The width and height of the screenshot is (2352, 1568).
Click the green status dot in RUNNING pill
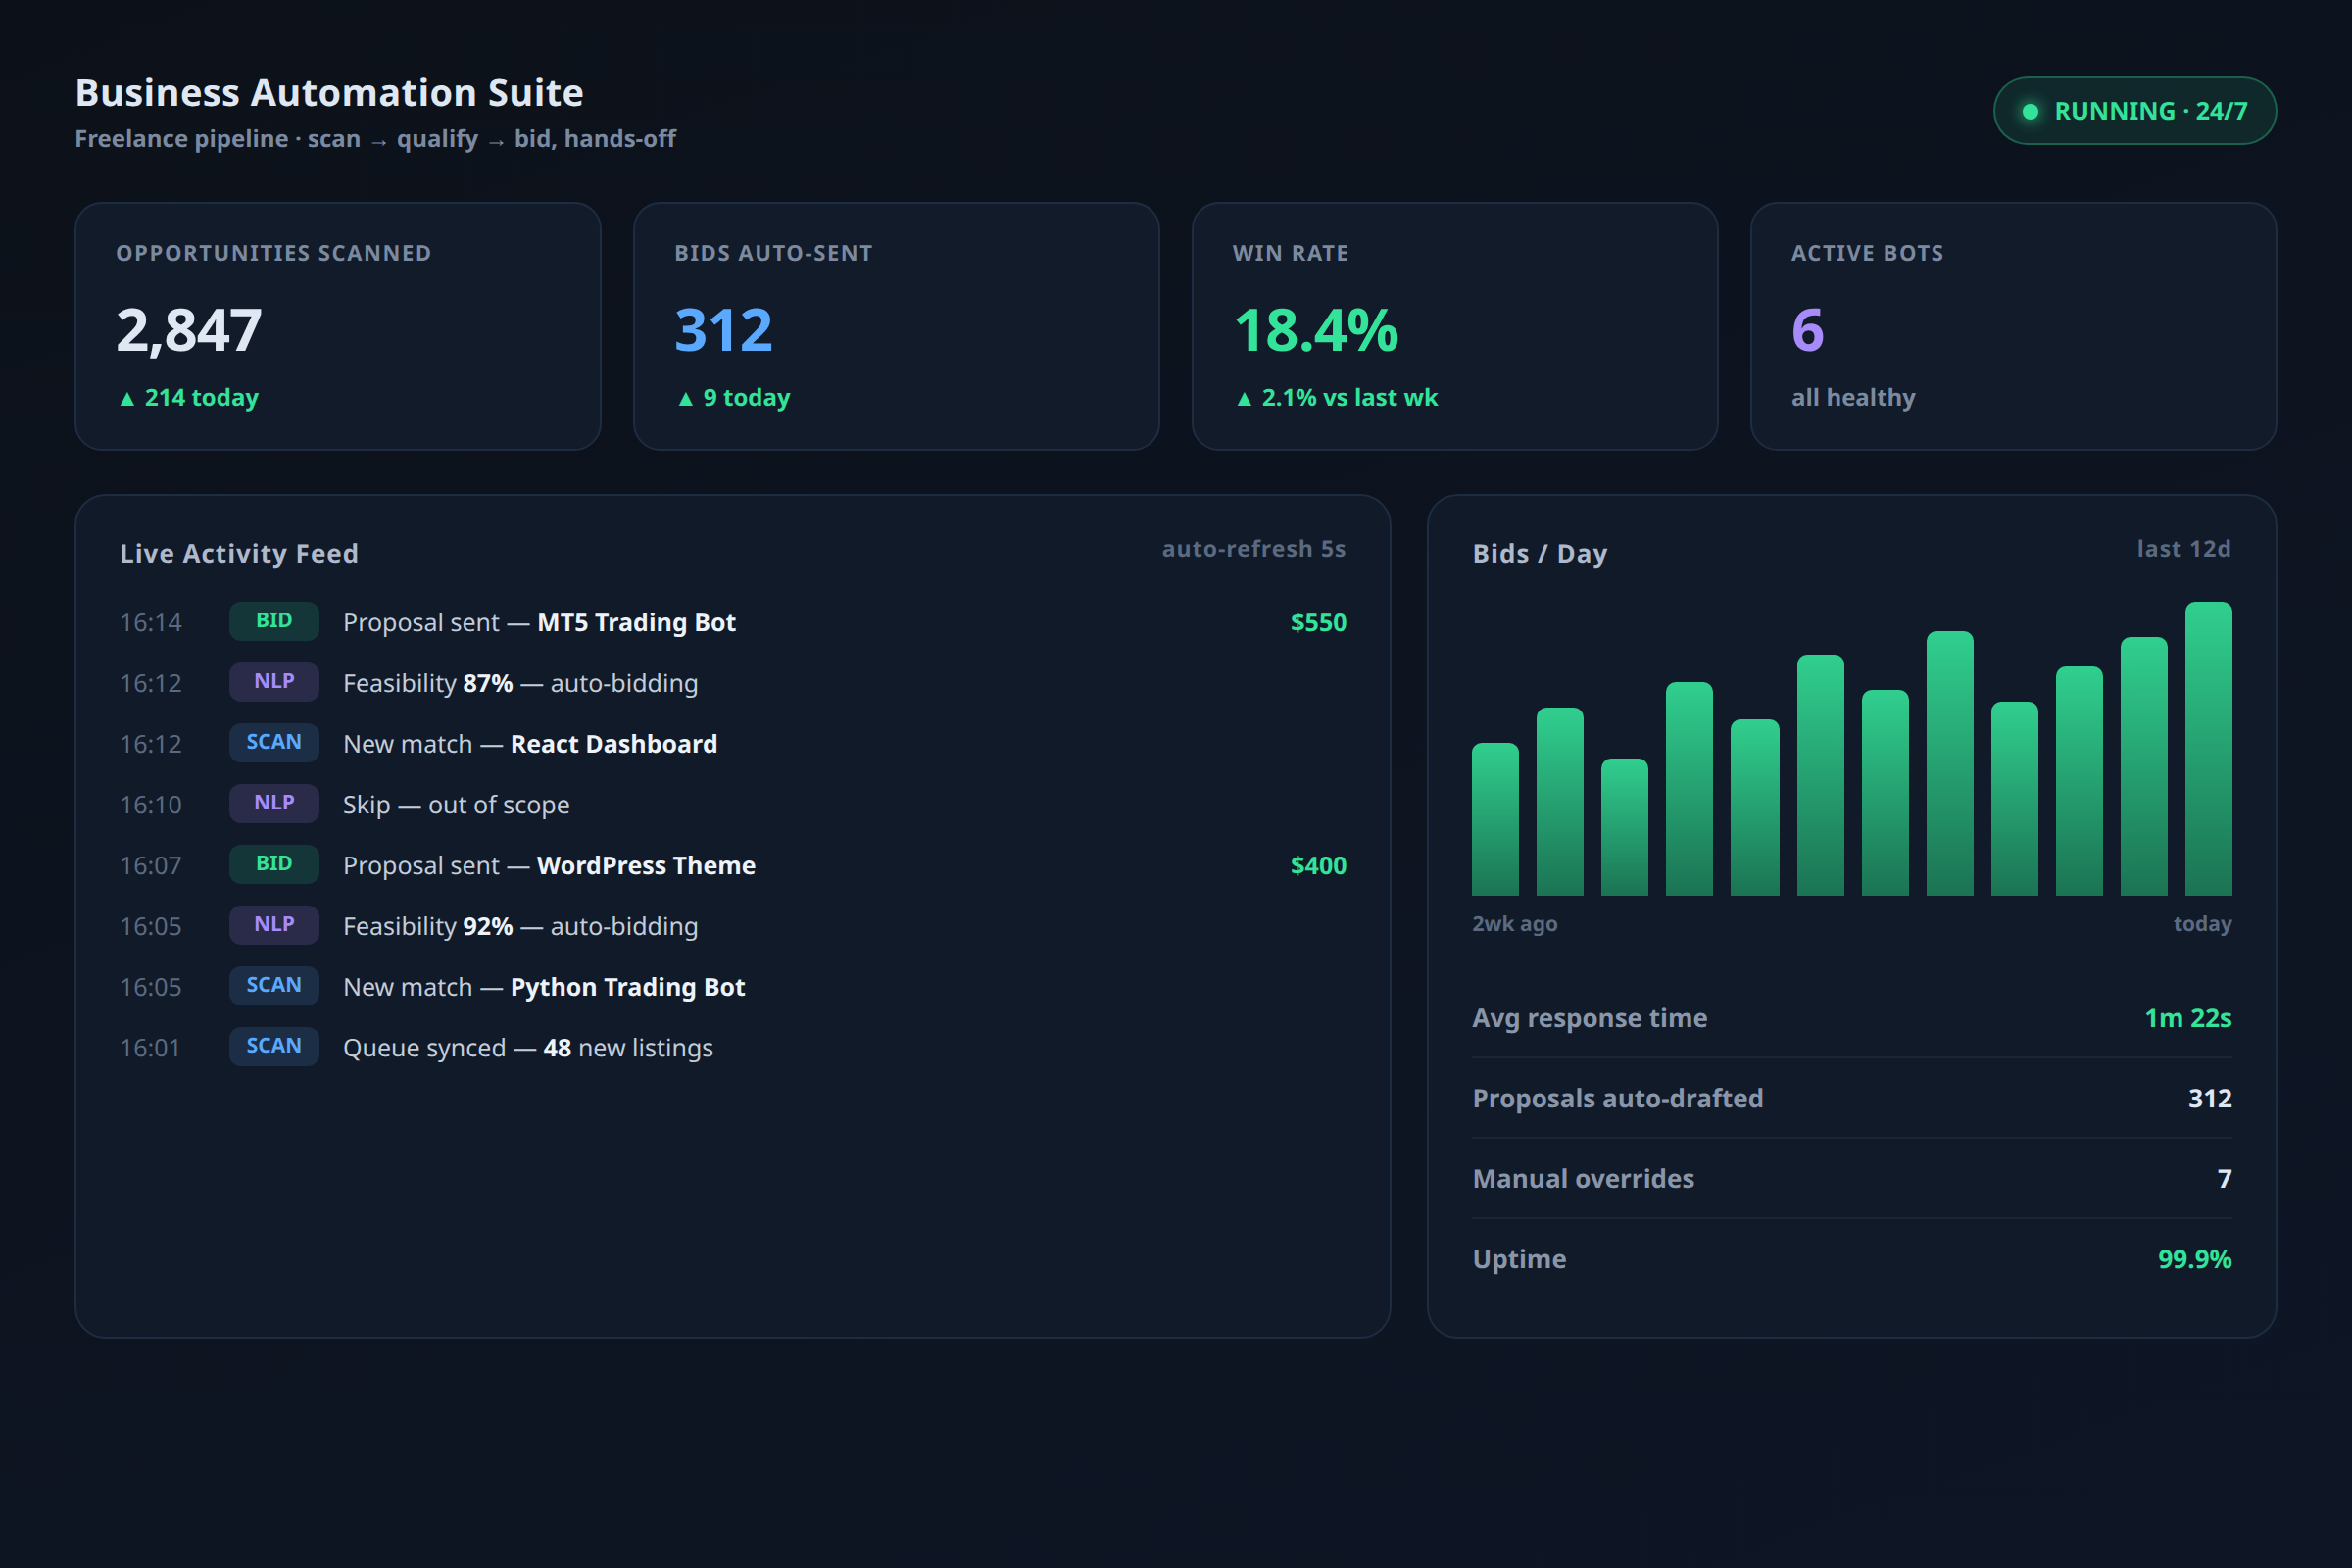tap(2030, 112)
